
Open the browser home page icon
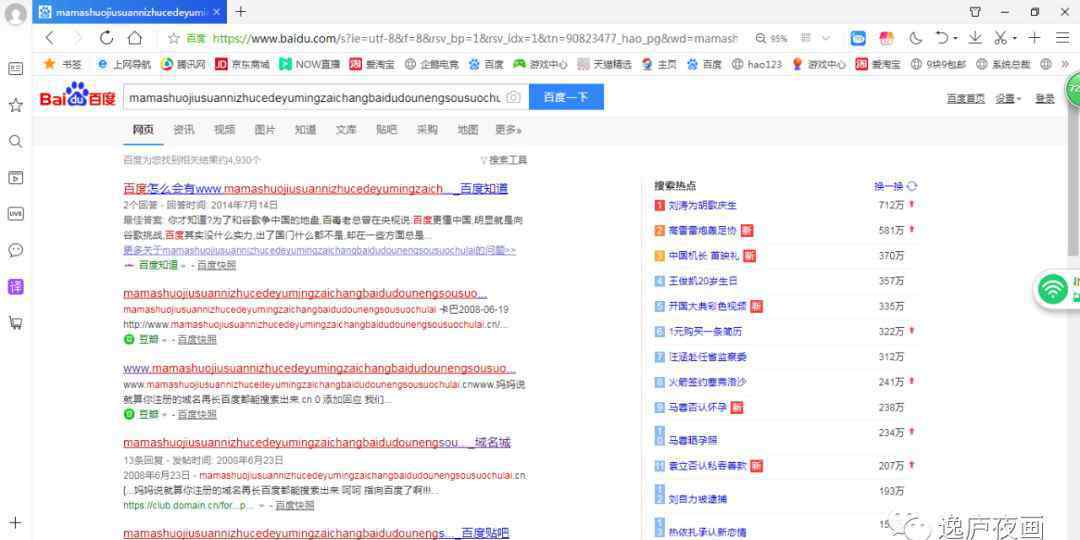[135, 38]
